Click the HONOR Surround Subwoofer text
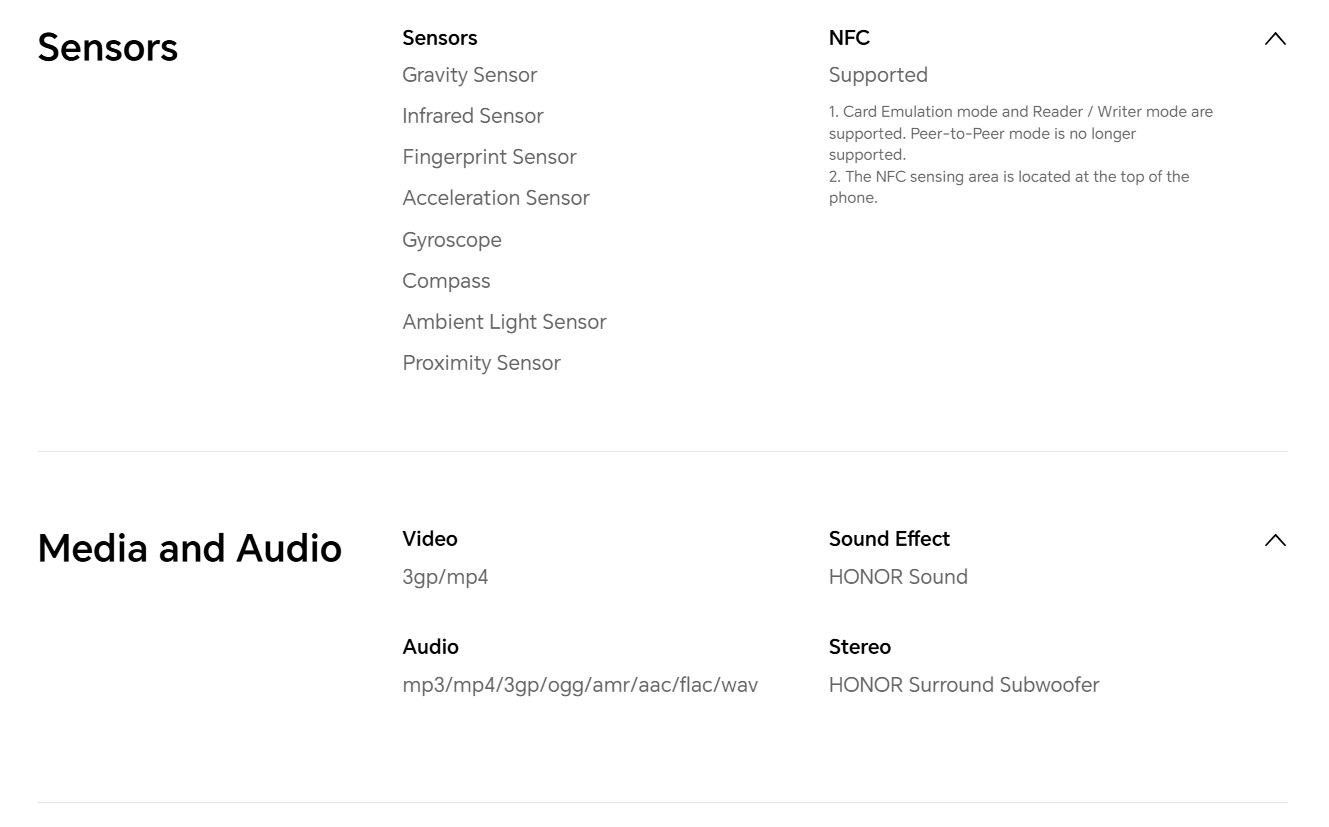Screen dimensions: 1329x827 coord(964,685)
